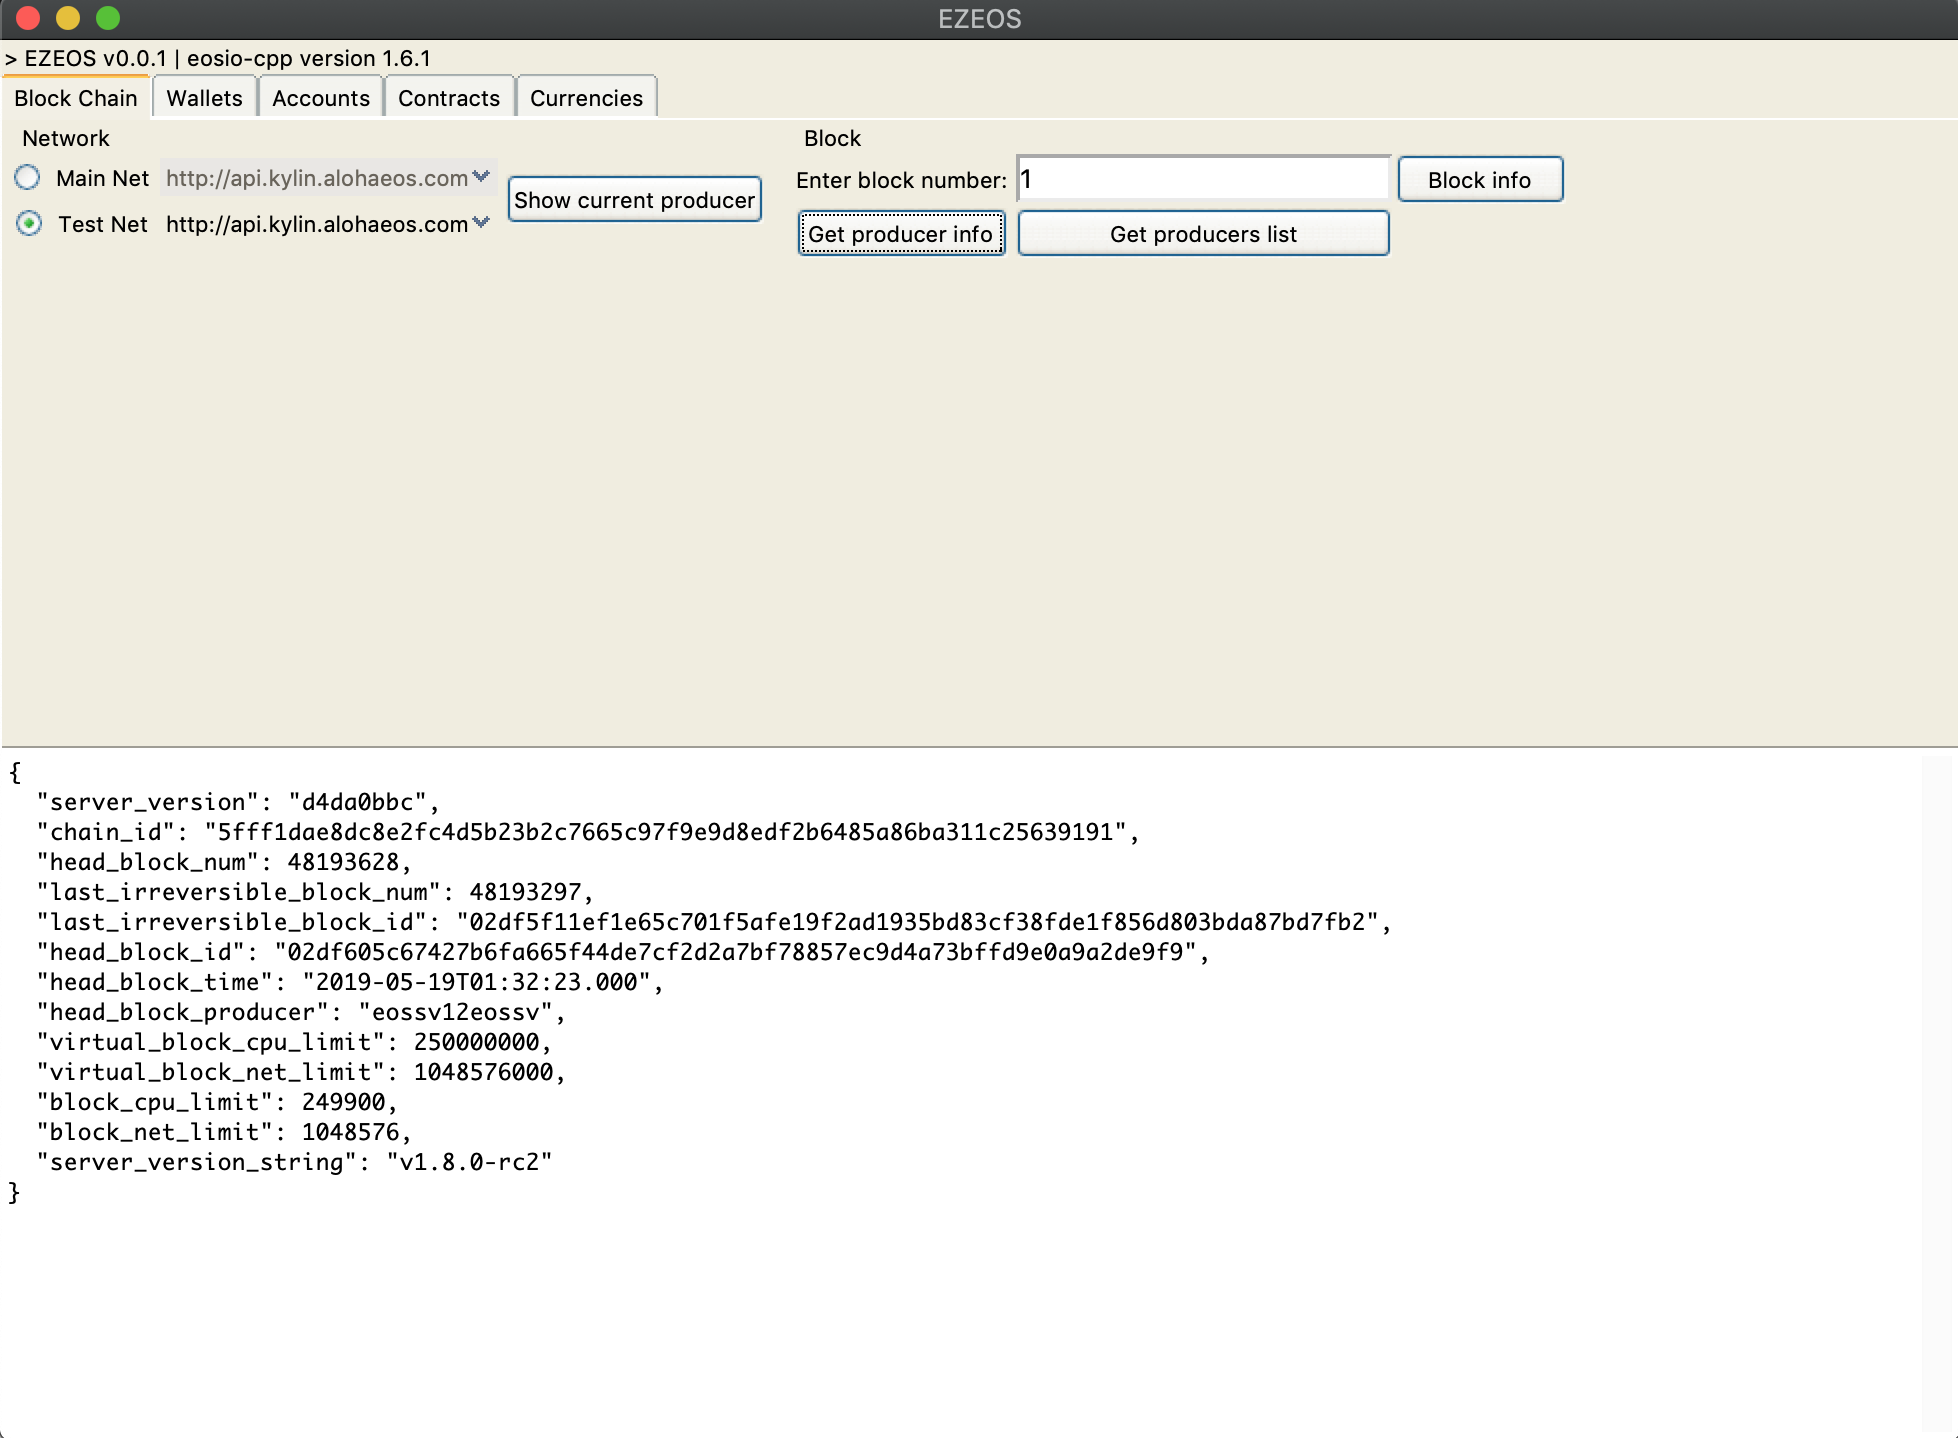Click the green maximize window button
Image resolution: width=1958 pixels, height=1438 pixels.
108,18
